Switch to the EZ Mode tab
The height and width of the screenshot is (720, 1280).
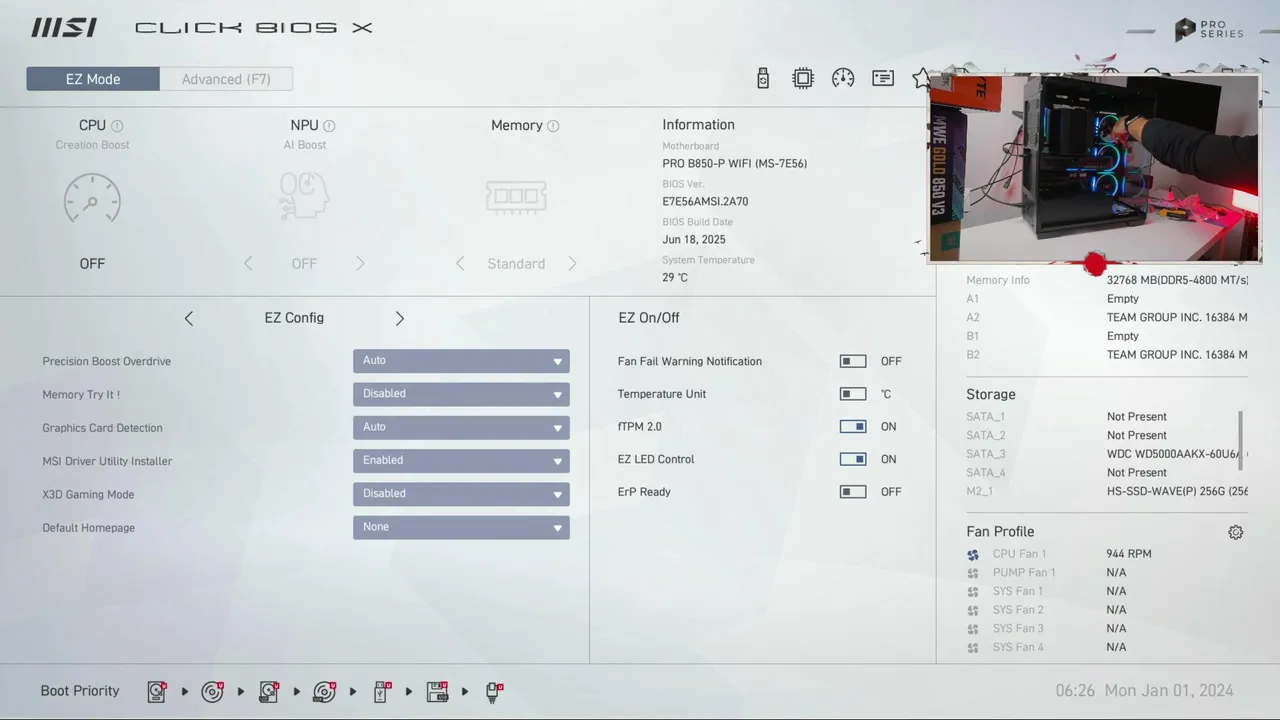93,79
